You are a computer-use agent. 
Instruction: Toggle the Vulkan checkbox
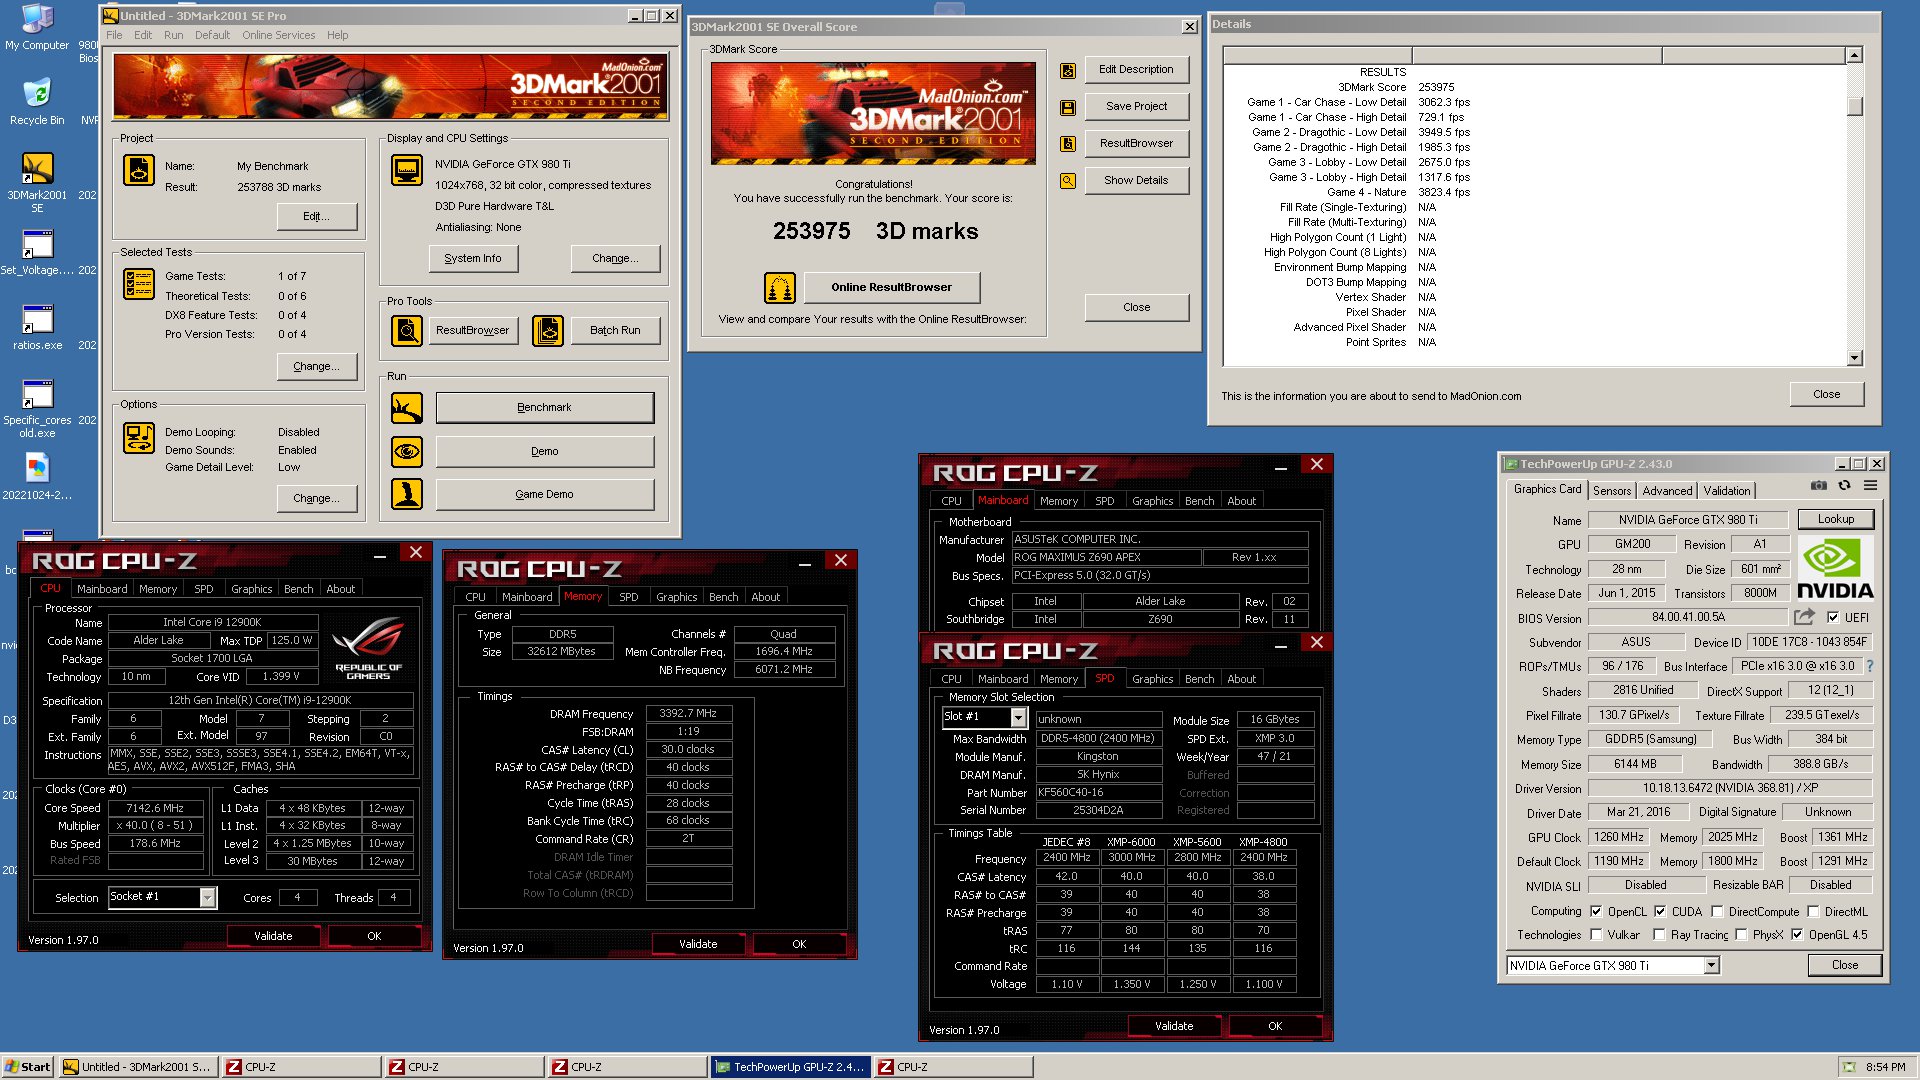(x=1597, y=935)
